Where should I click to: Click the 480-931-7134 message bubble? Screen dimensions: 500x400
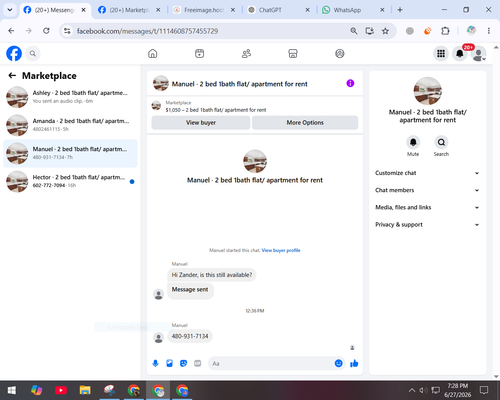(x=190, y=336)
